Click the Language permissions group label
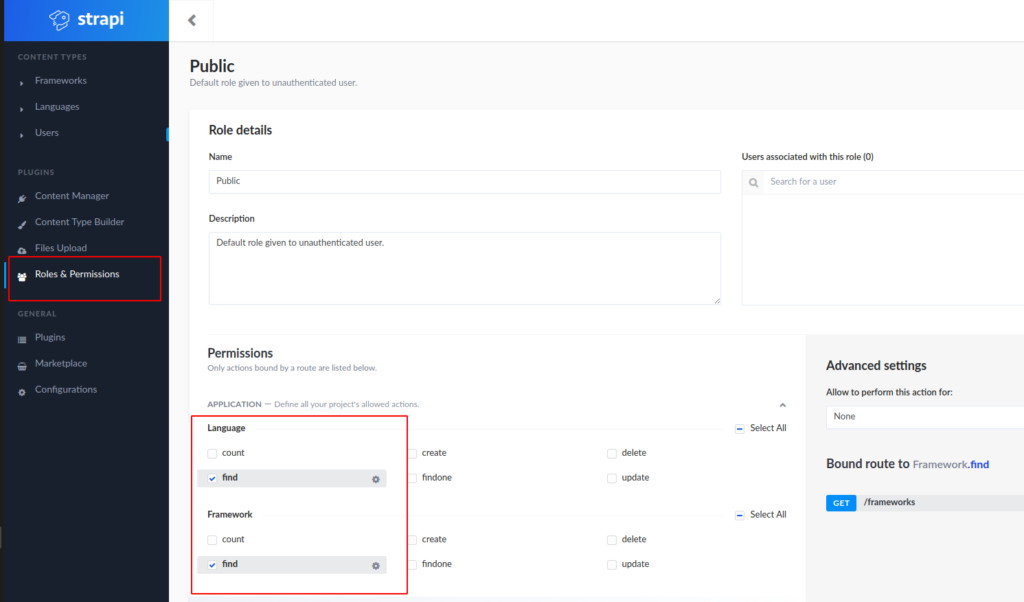This screenshot has height=602, width=1024. [x=226, y=428]
